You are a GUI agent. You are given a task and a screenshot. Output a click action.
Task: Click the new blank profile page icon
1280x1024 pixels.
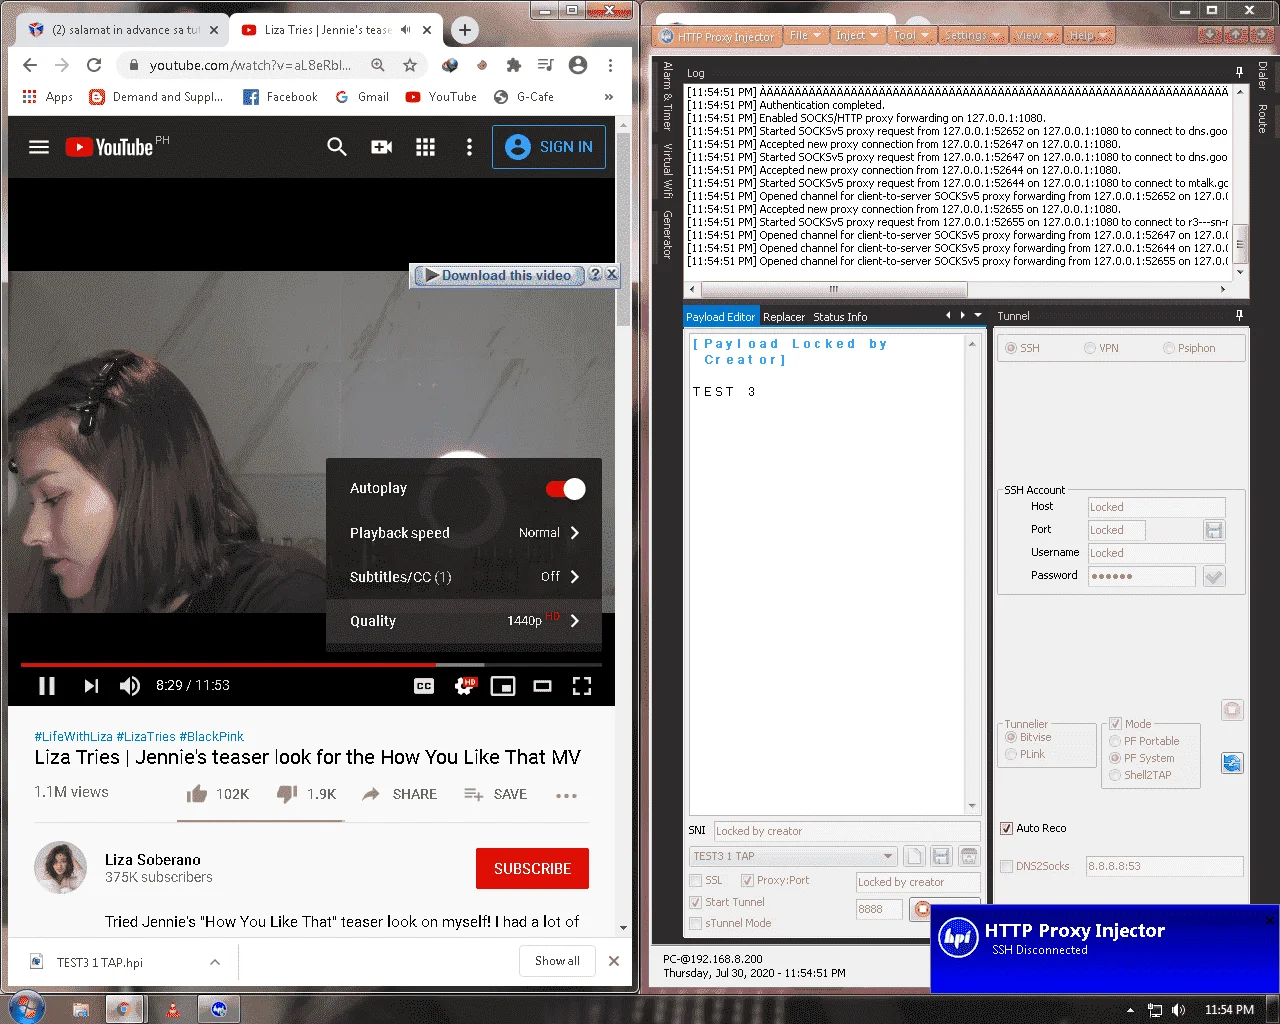coord(914,856)
